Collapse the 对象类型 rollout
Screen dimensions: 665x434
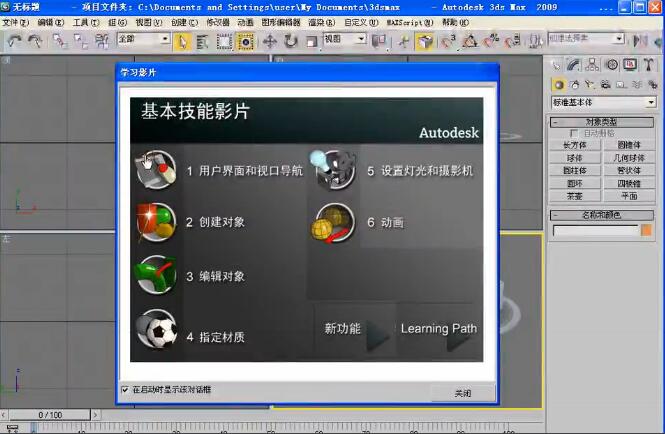pyautogui.click(x=601, y=122)
